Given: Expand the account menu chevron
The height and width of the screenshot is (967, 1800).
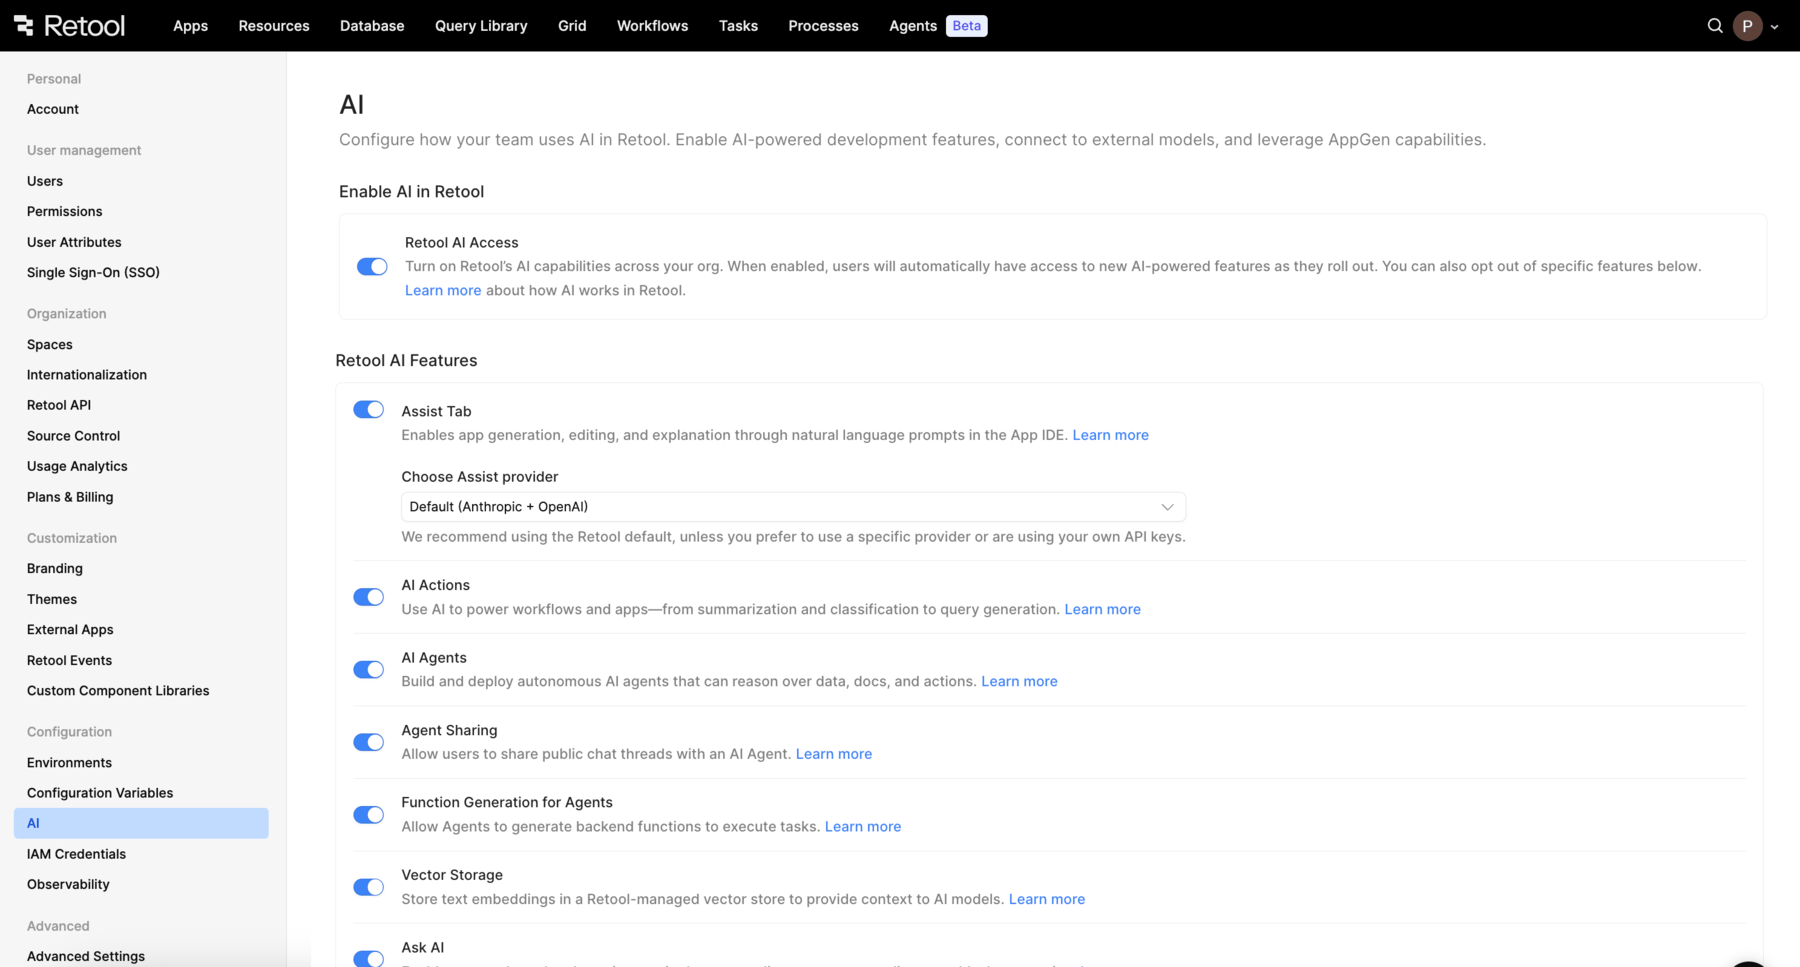Looking at the screenshot, I should click(x=1775, y=27).
